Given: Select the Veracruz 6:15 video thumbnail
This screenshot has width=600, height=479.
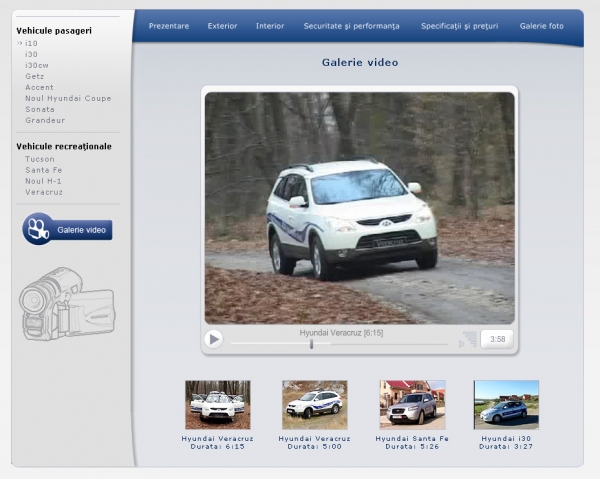Looking at the screenshot, I should 218,405.
